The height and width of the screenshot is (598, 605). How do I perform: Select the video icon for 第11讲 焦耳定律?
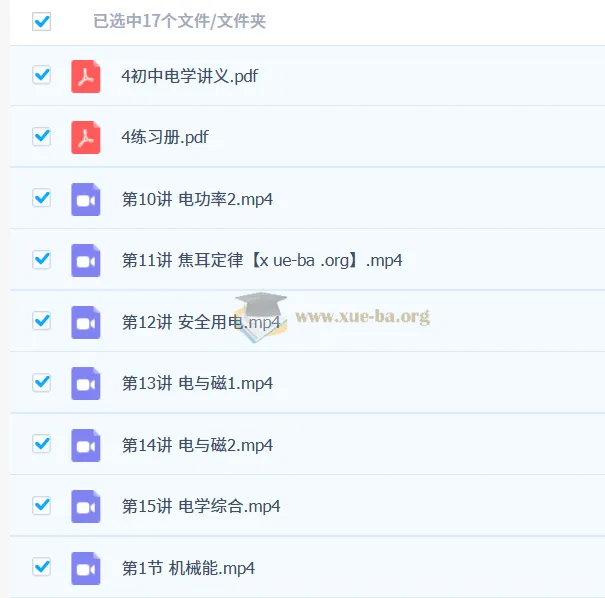pos(86,260)
